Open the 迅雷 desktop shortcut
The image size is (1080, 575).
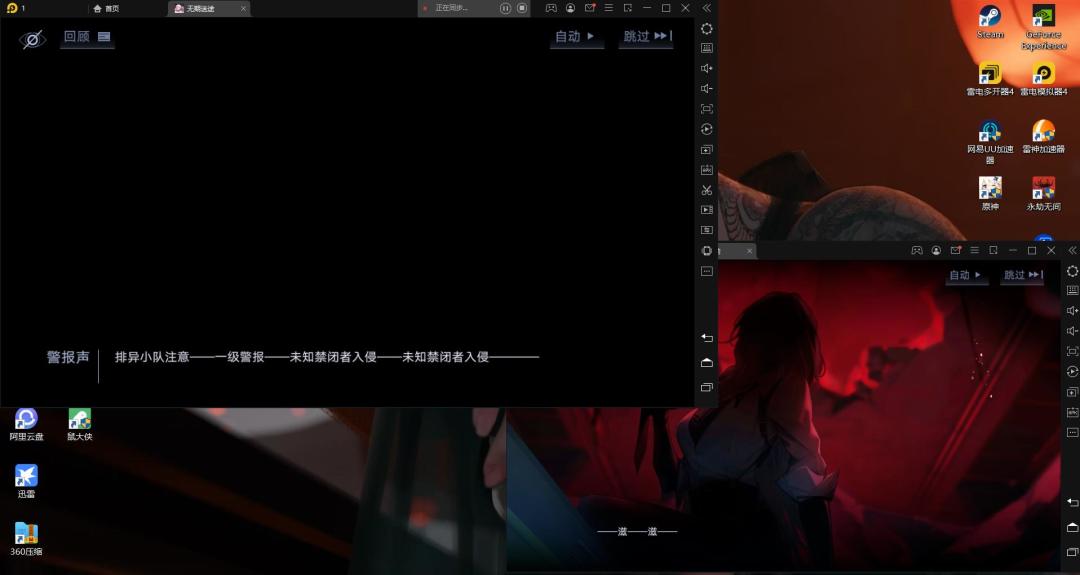click(x=26, y=481)
